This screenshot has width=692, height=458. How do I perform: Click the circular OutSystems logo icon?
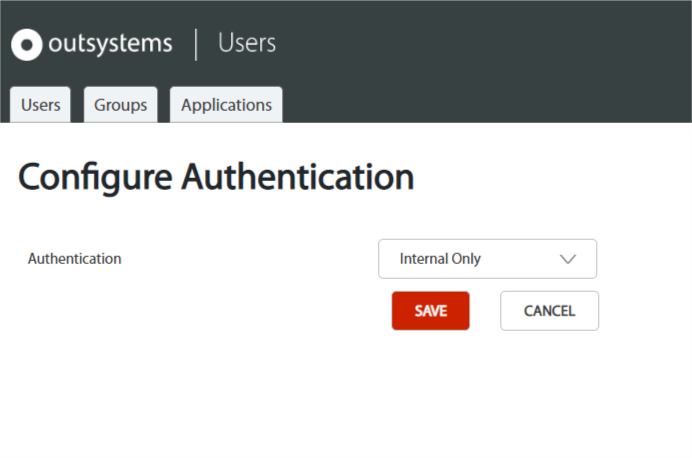(26, 45)
